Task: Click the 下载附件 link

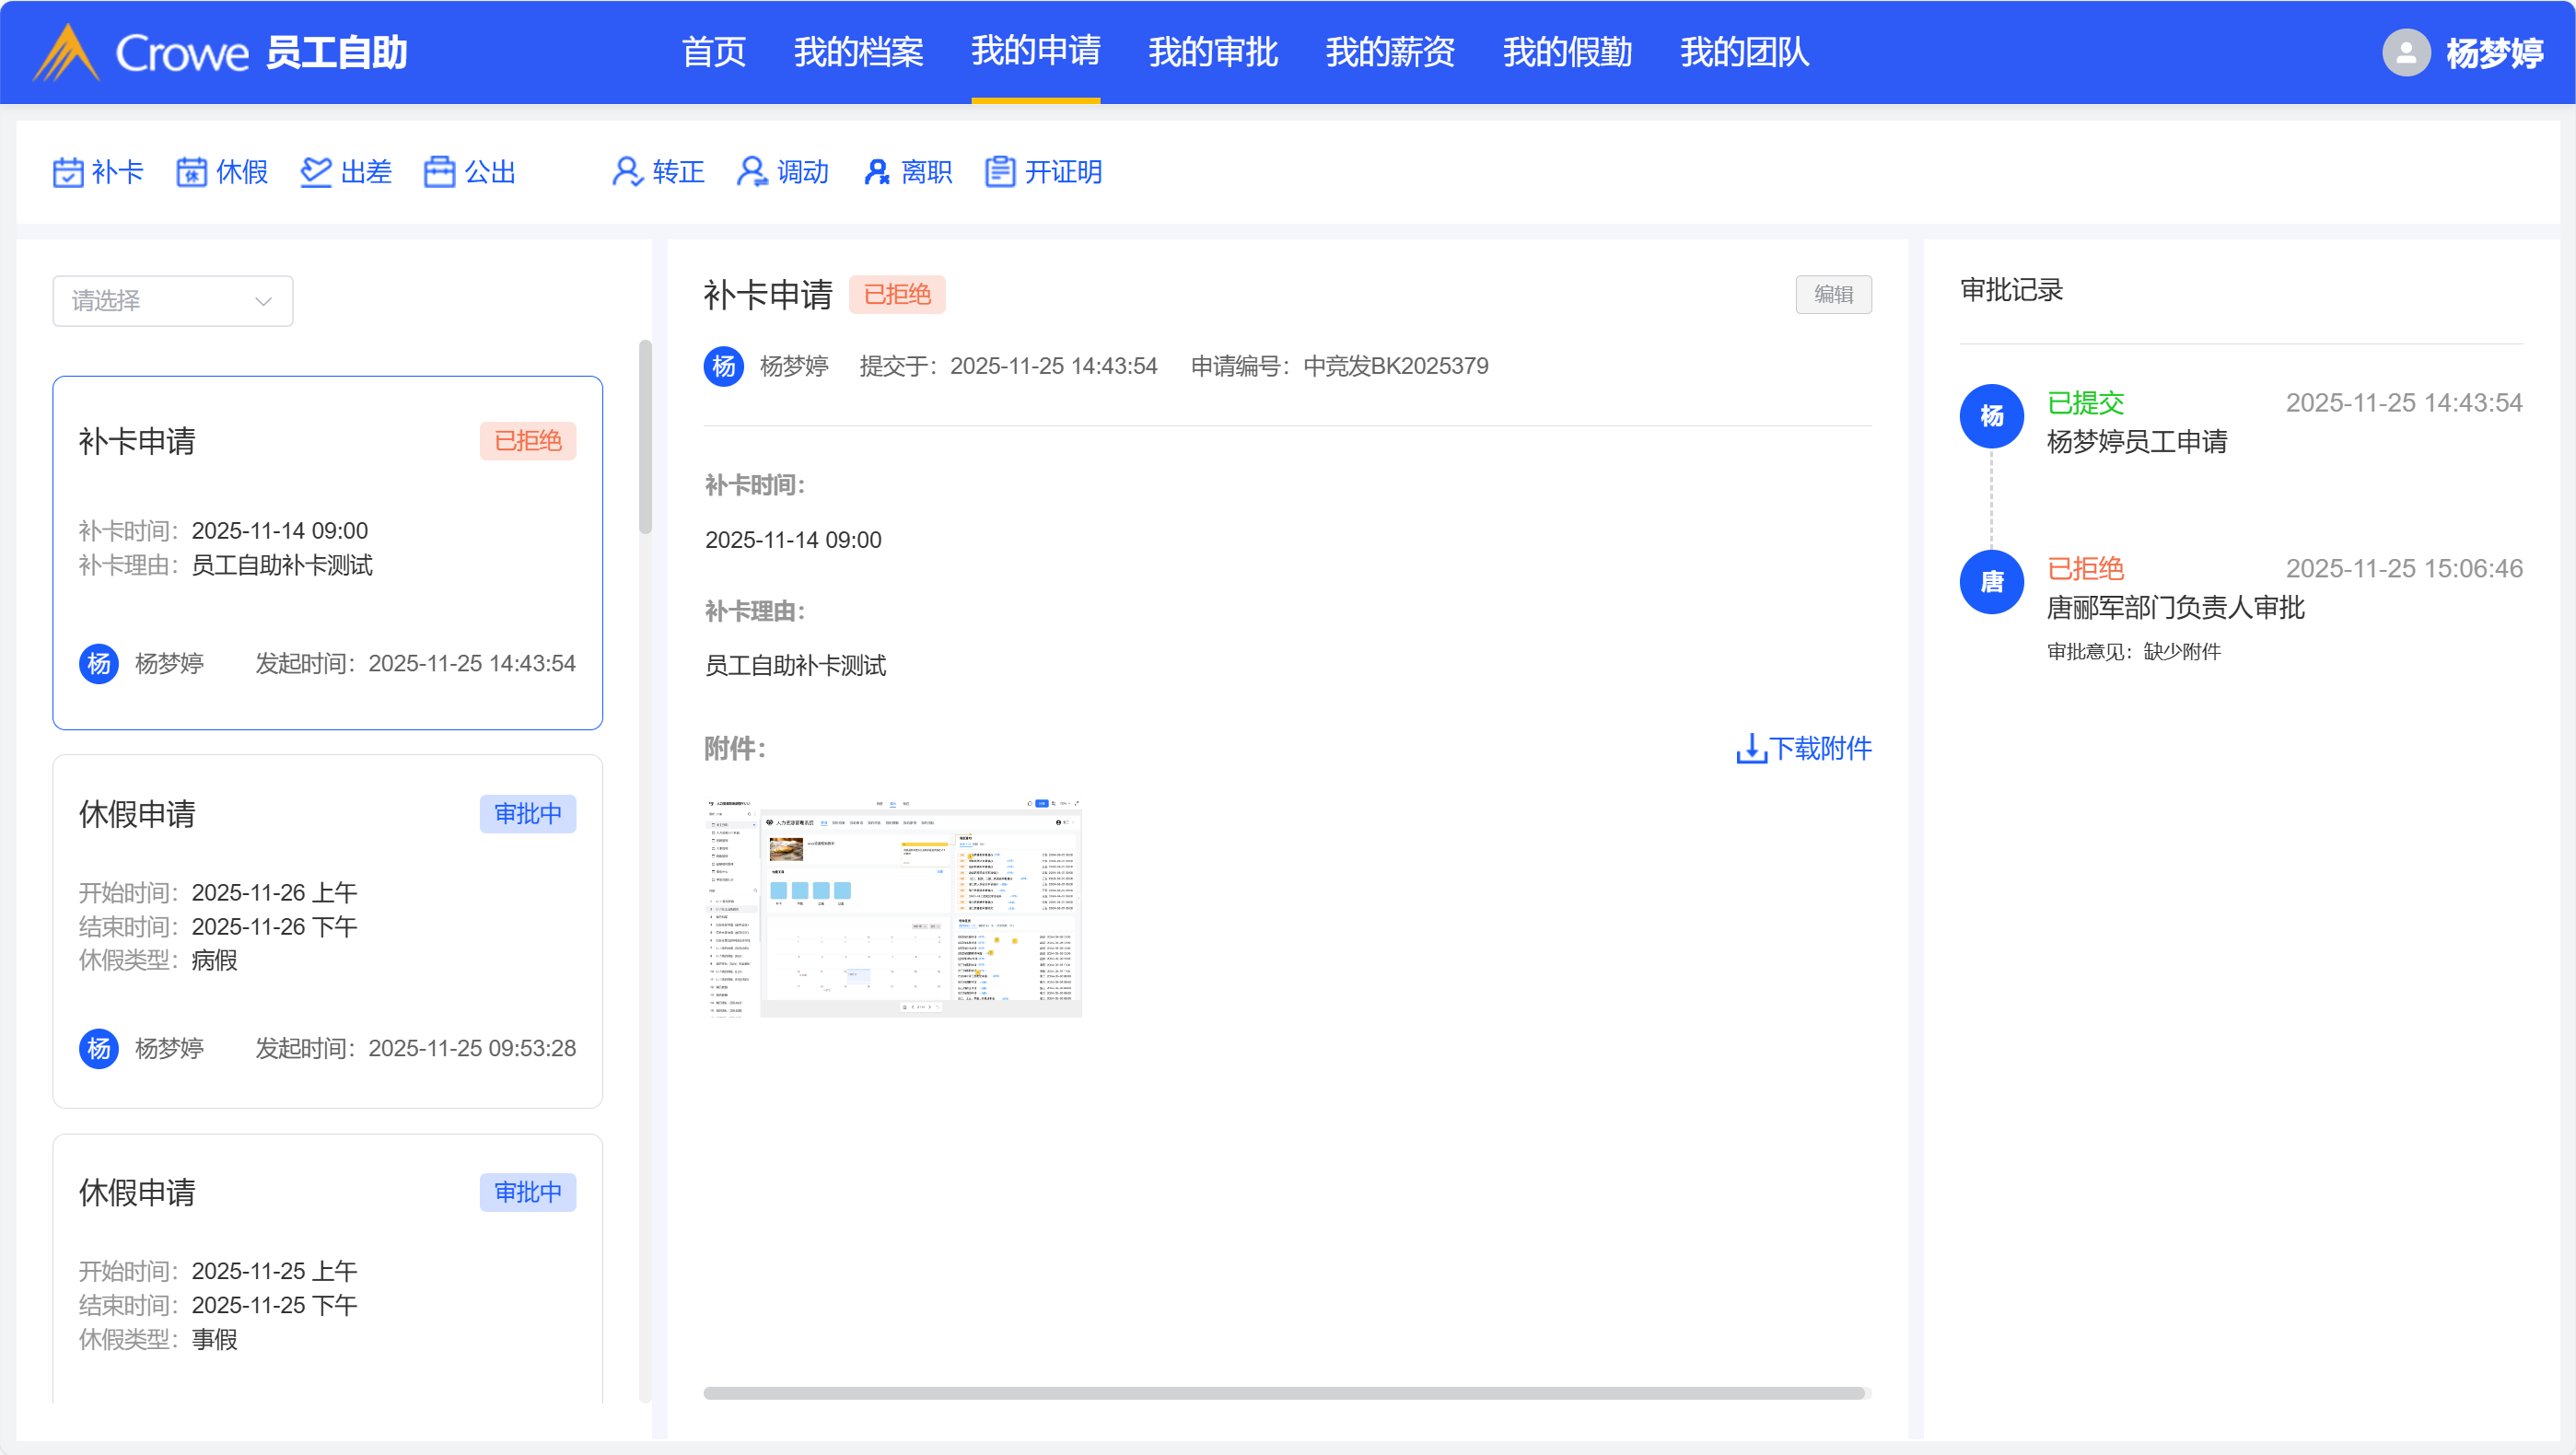Action: (x=1804, y=748)
